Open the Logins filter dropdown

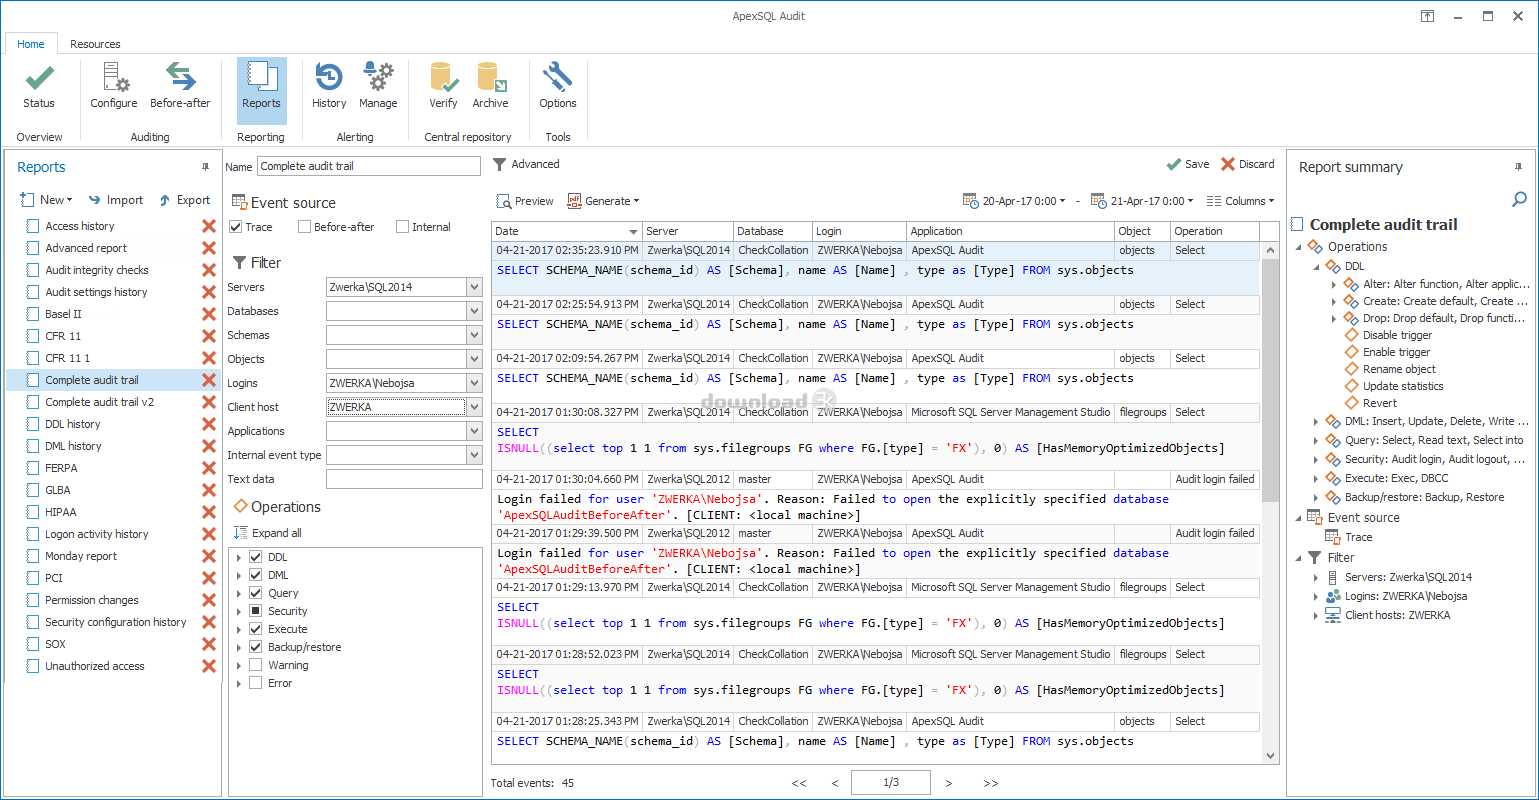(x=474, y=383)
